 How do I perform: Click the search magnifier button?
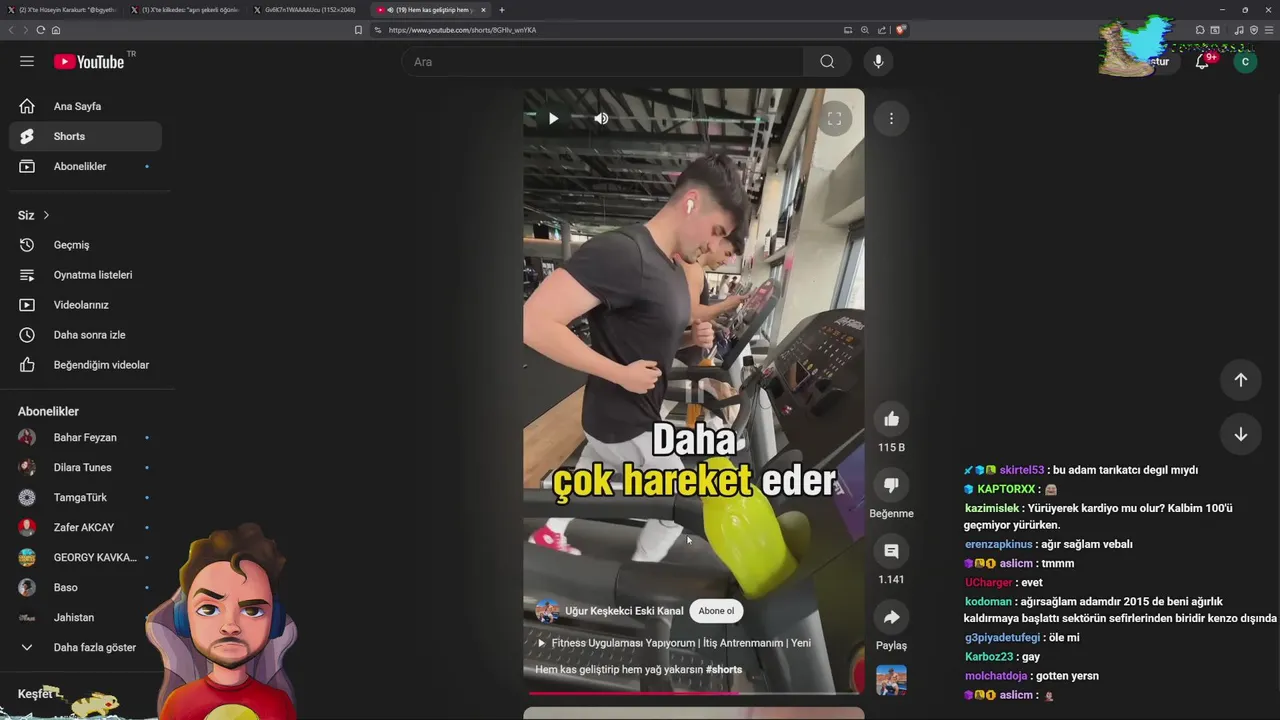click(827, 61)
